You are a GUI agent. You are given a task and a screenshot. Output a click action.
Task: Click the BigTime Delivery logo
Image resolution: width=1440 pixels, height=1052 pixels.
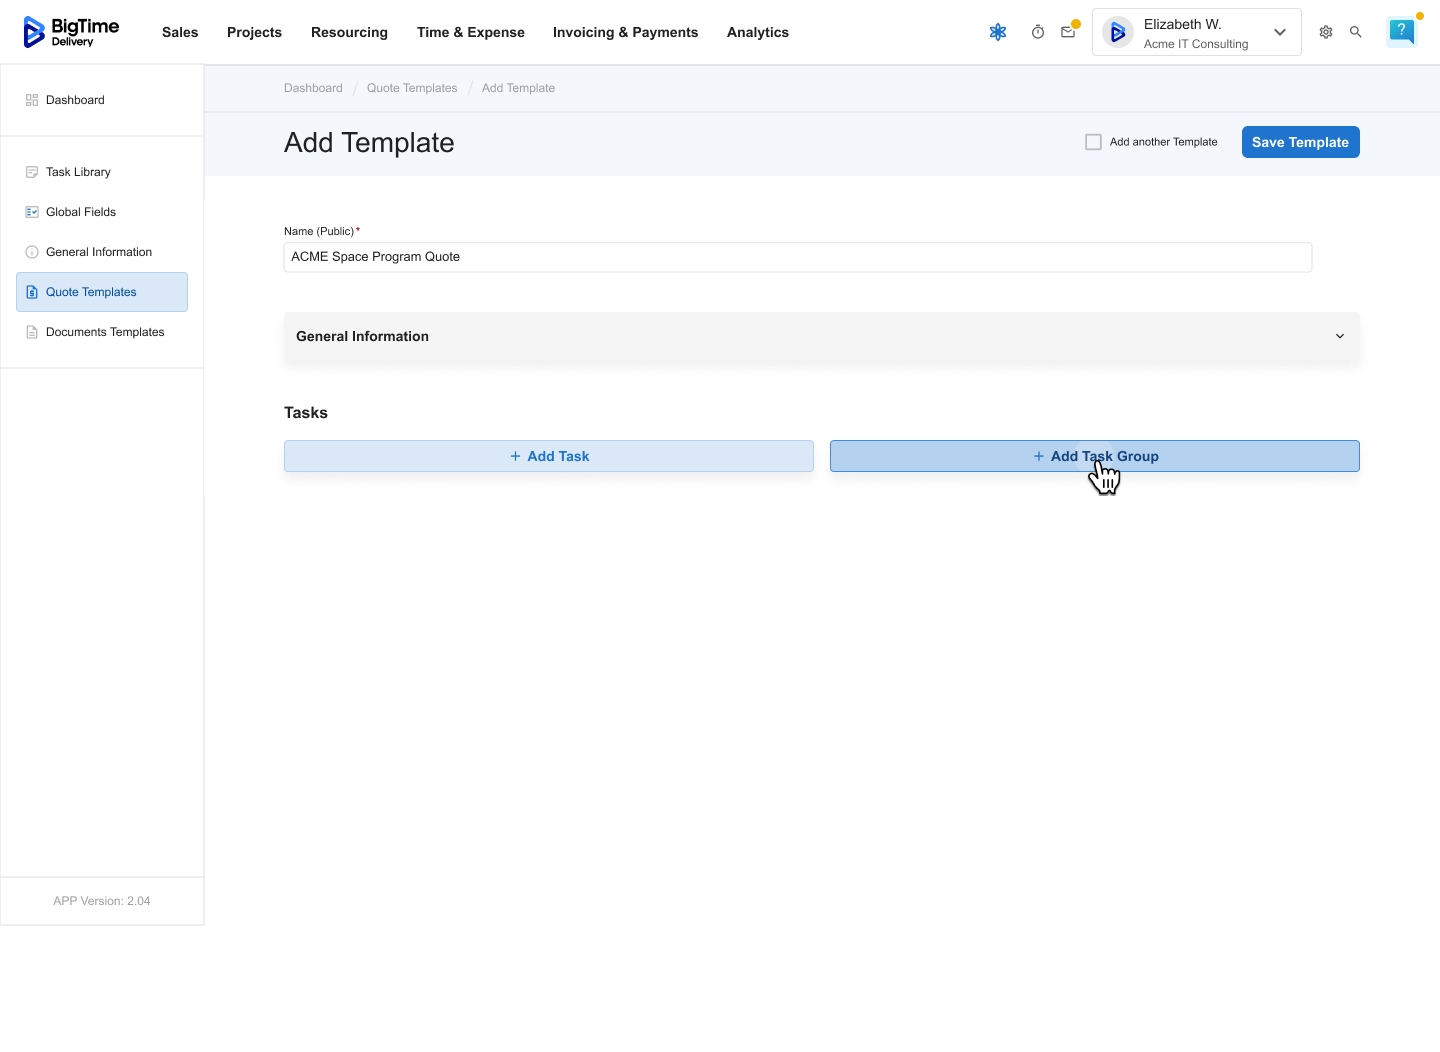[71, 32]
